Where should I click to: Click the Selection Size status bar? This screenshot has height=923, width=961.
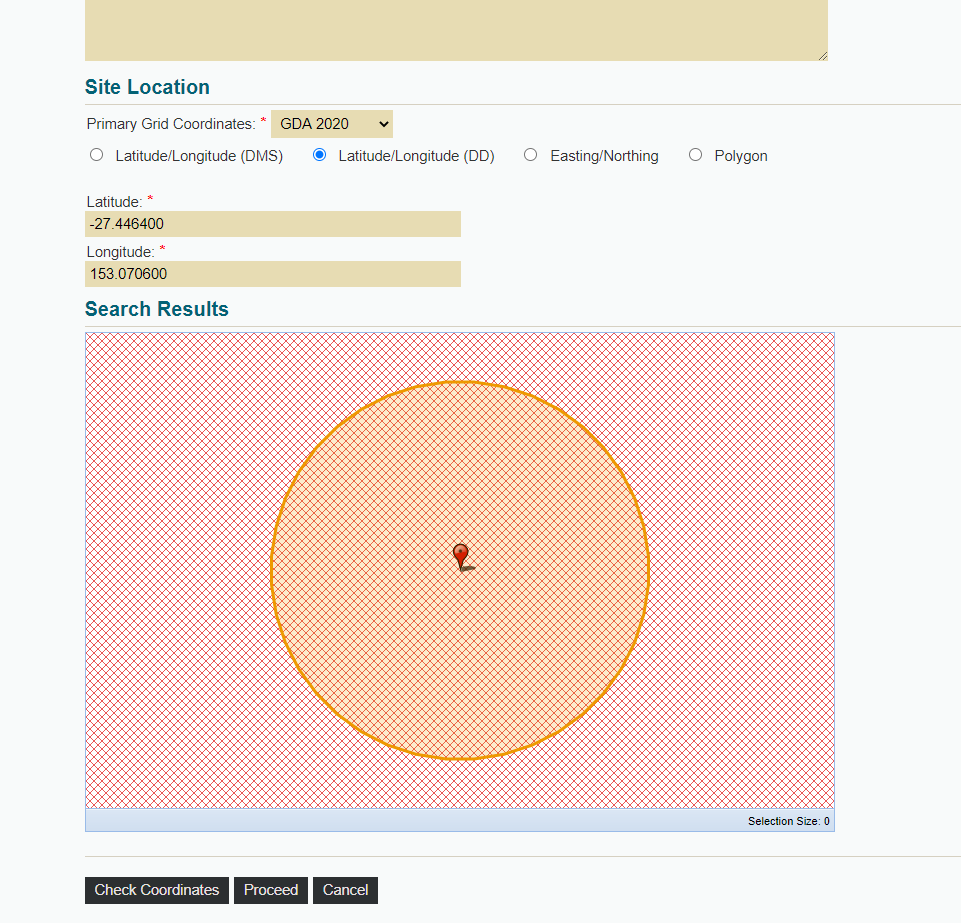tap(460, 821)
